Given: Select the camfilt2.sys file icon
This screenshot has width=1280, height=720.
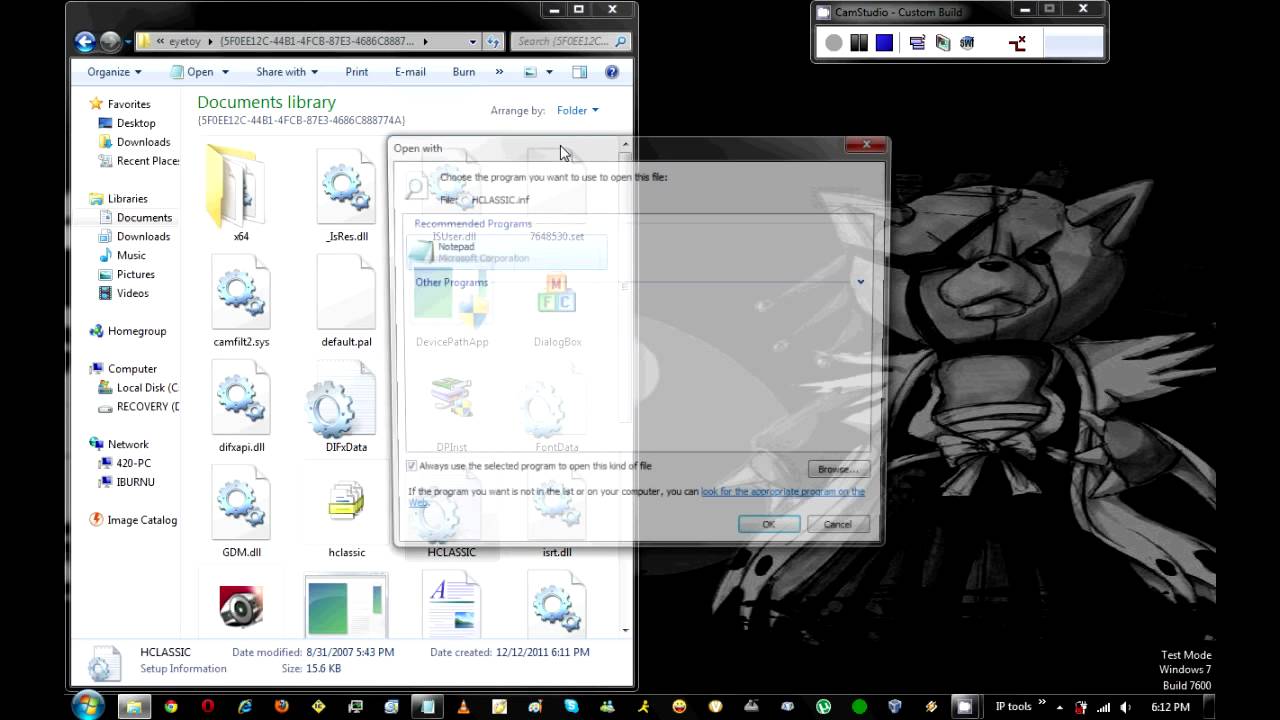Looking at the screenshot, I should (x=241, y=293).
